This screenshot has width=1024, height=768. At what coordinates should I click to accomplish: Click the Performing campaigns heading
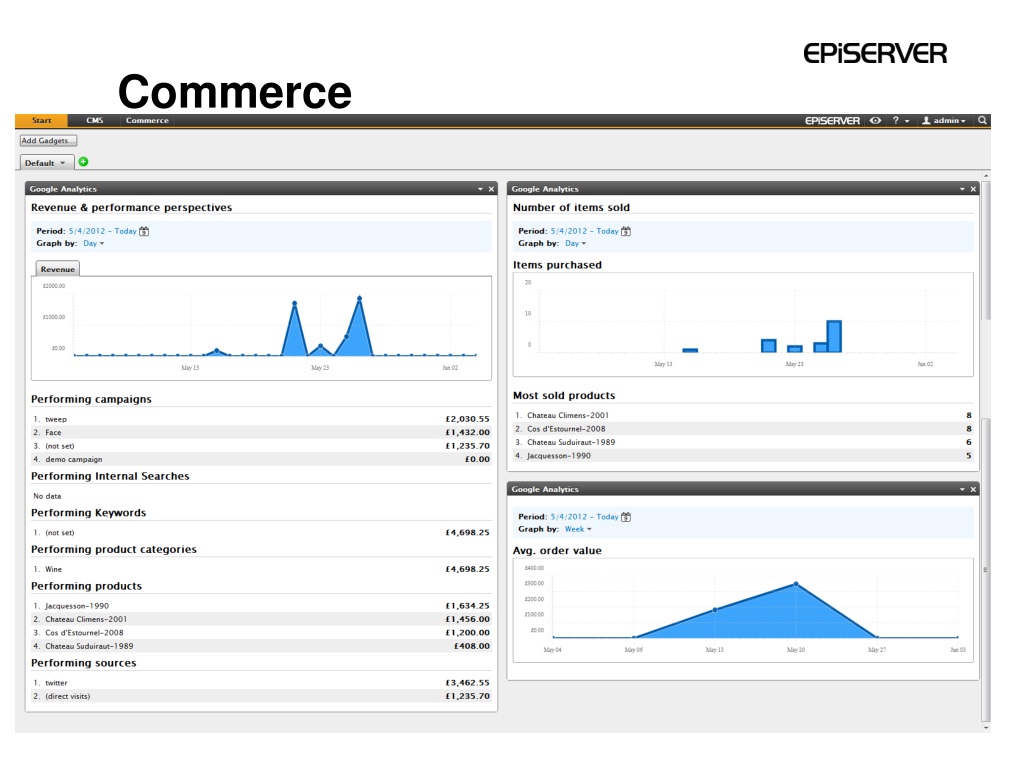coord(91,400)
